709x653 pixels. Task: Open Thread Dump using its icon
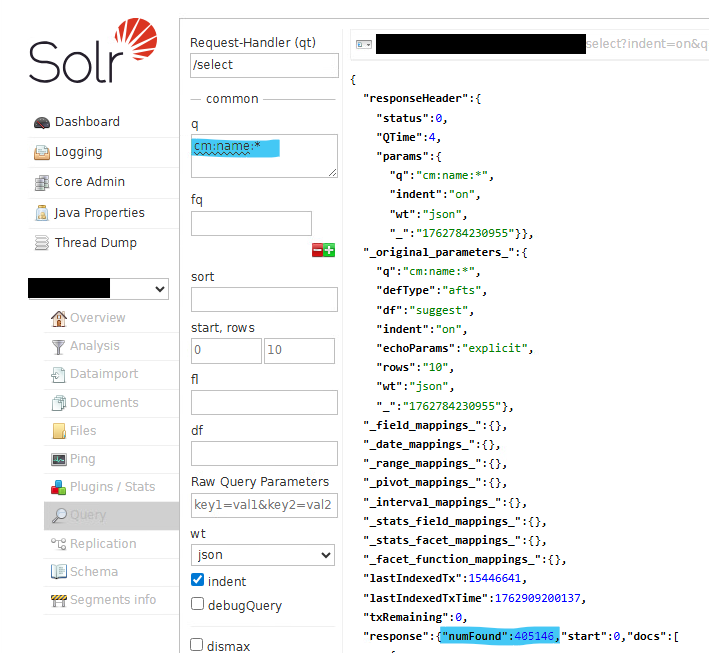pos(41,243)
